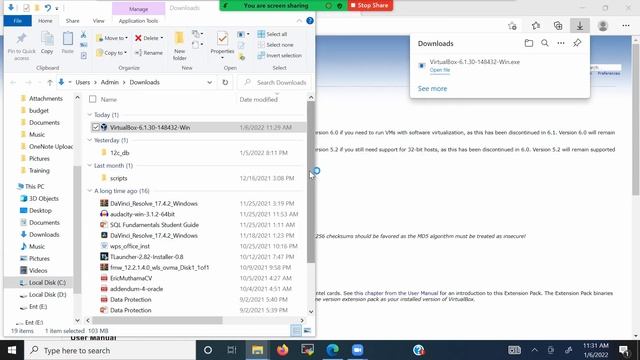Collapse the ribbon with chevron
The width and height of the screenshot is (640, 360).
[x=299, y=21]
